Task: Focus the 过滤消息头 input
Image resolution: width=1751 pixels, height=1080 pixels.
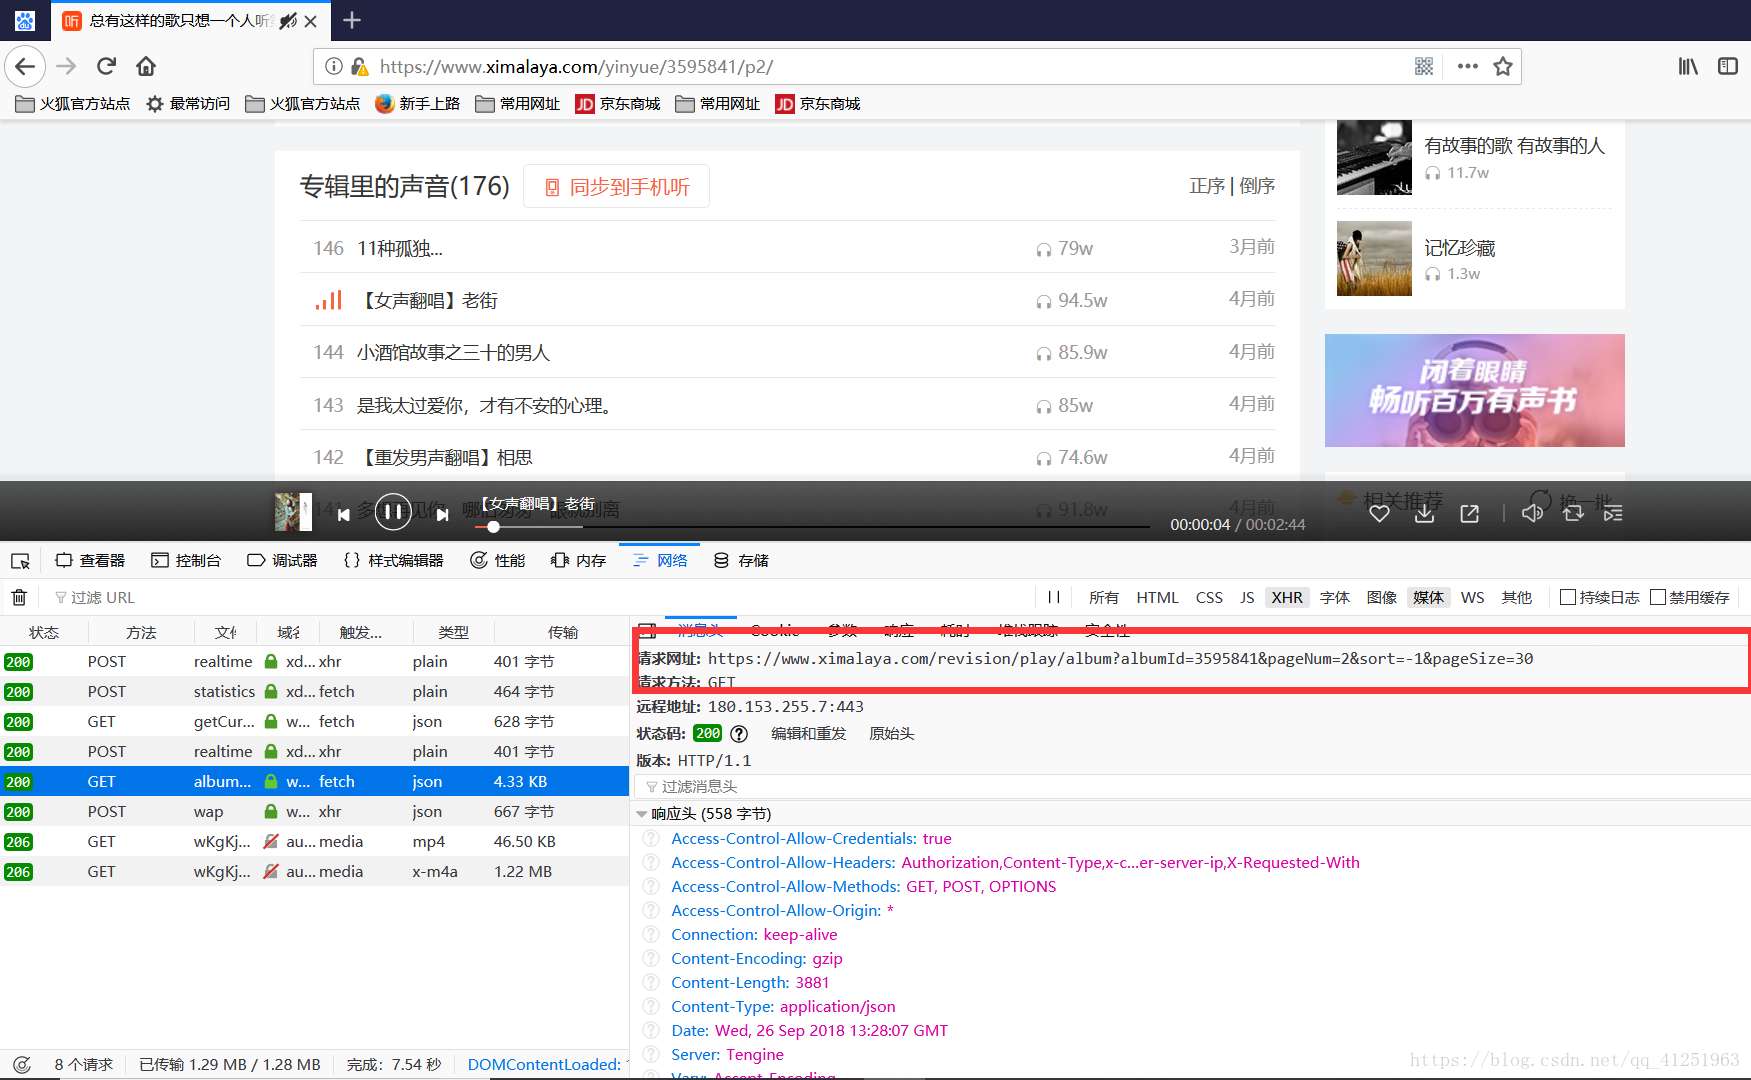Action: (x=1190, y=787)
